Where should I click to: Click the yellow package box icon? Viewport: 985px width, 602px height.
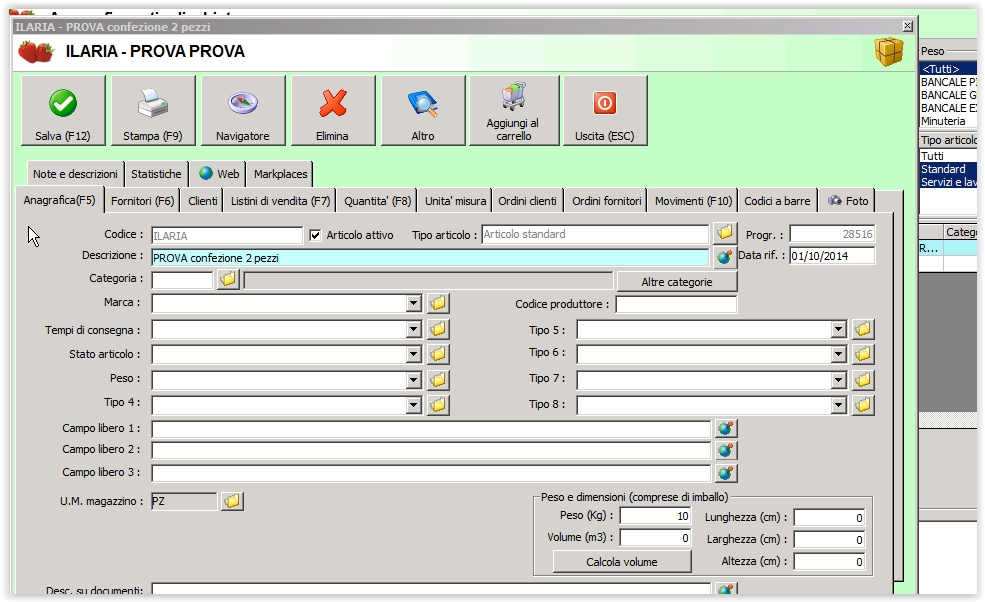(888, 51)
